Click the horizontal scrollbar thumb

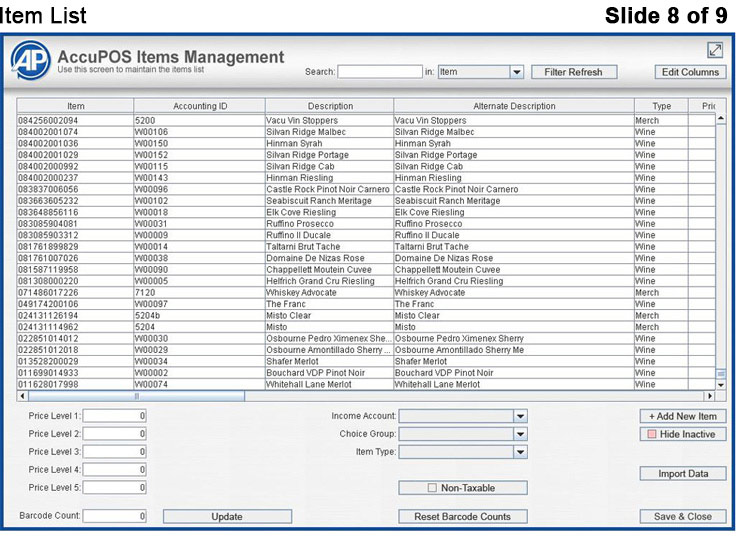(x=136, y=396)
